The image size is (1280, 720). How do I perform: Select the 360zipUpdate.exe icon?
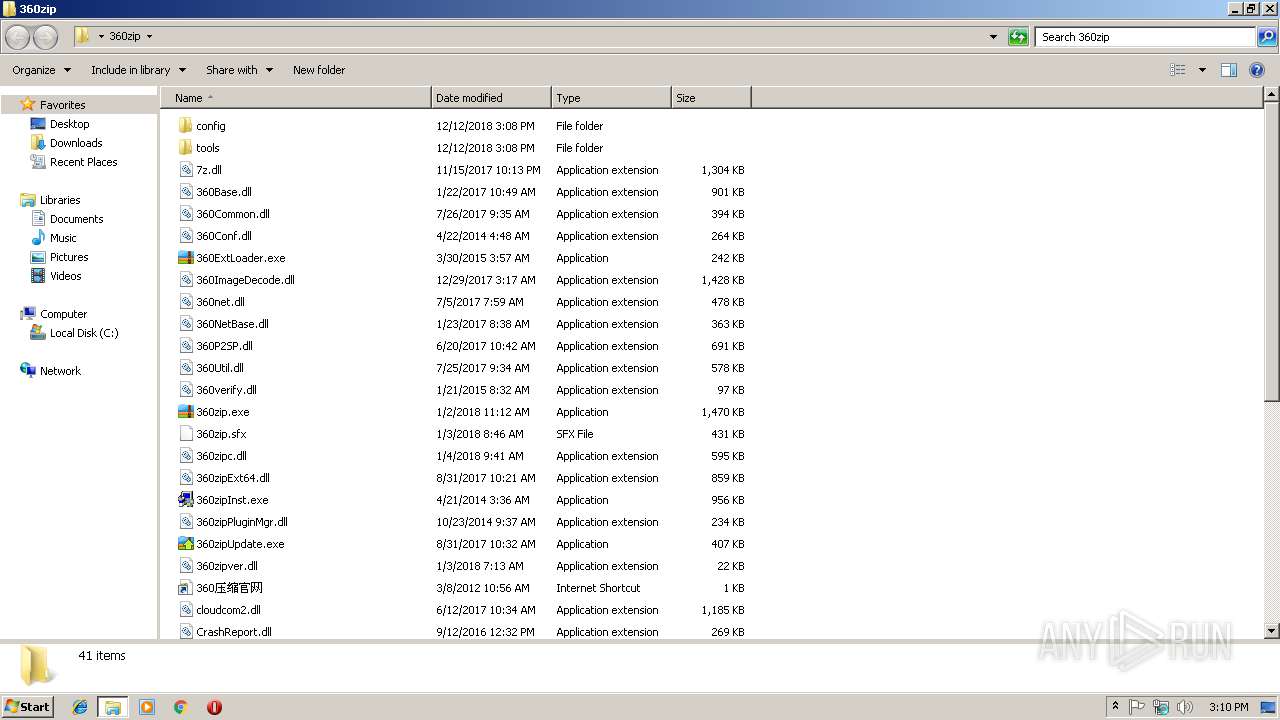[185, 544]
